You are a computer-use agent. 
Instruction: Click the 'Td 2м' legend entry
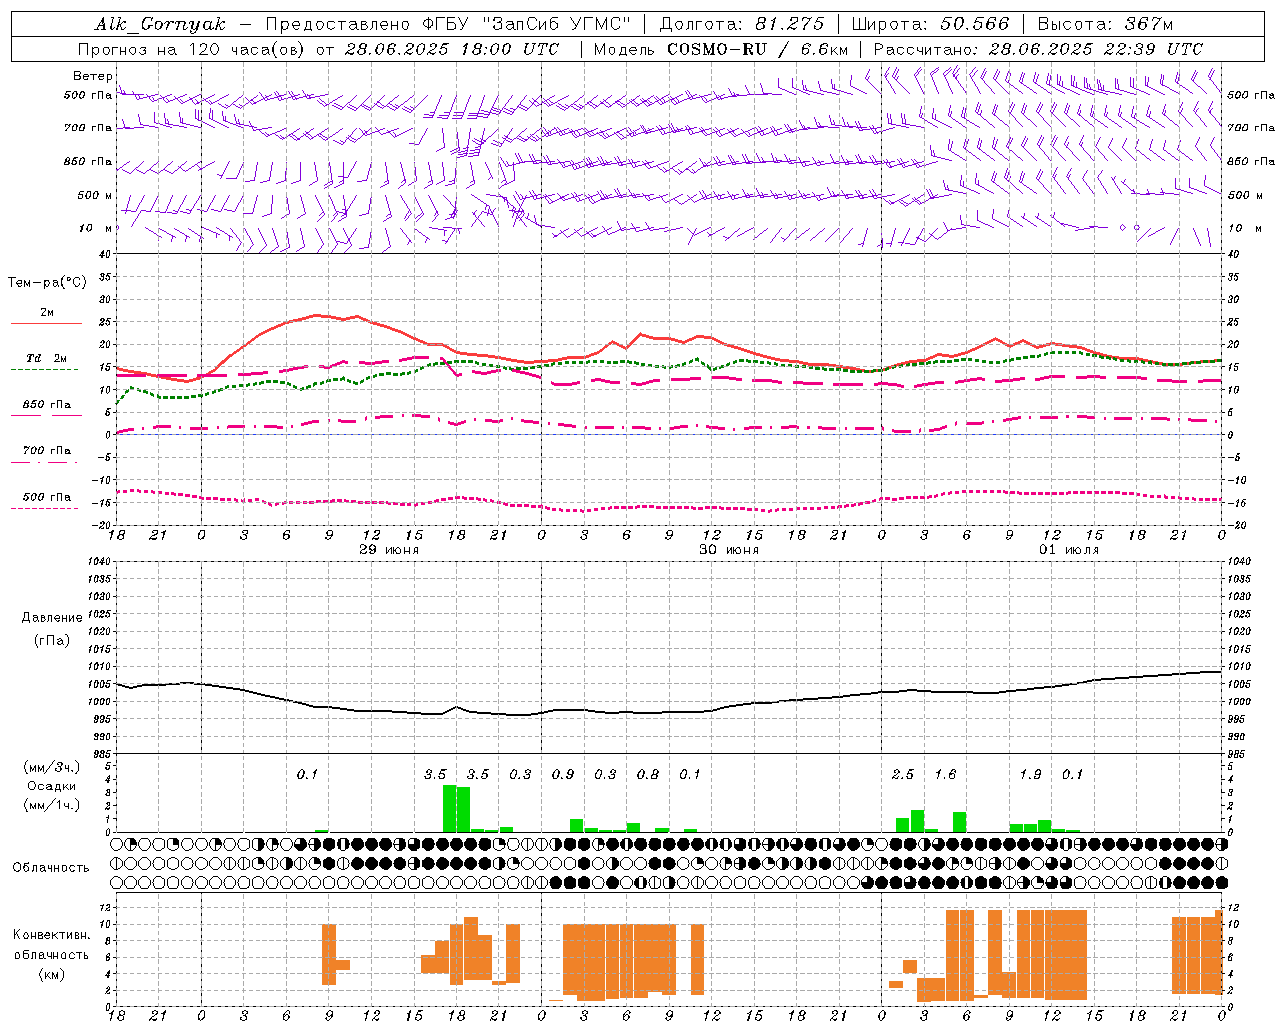(47, 358)
